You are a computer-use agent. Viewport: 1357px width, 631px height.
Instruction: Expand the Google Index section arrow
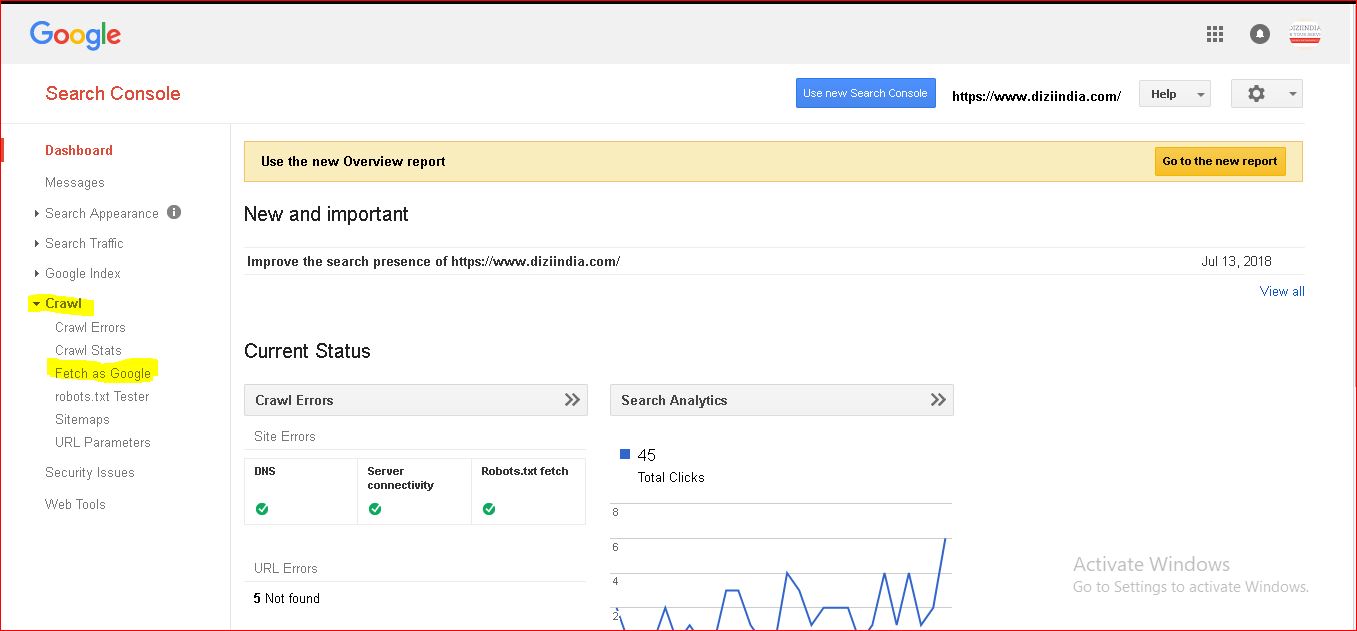click(x=37, y=273)
